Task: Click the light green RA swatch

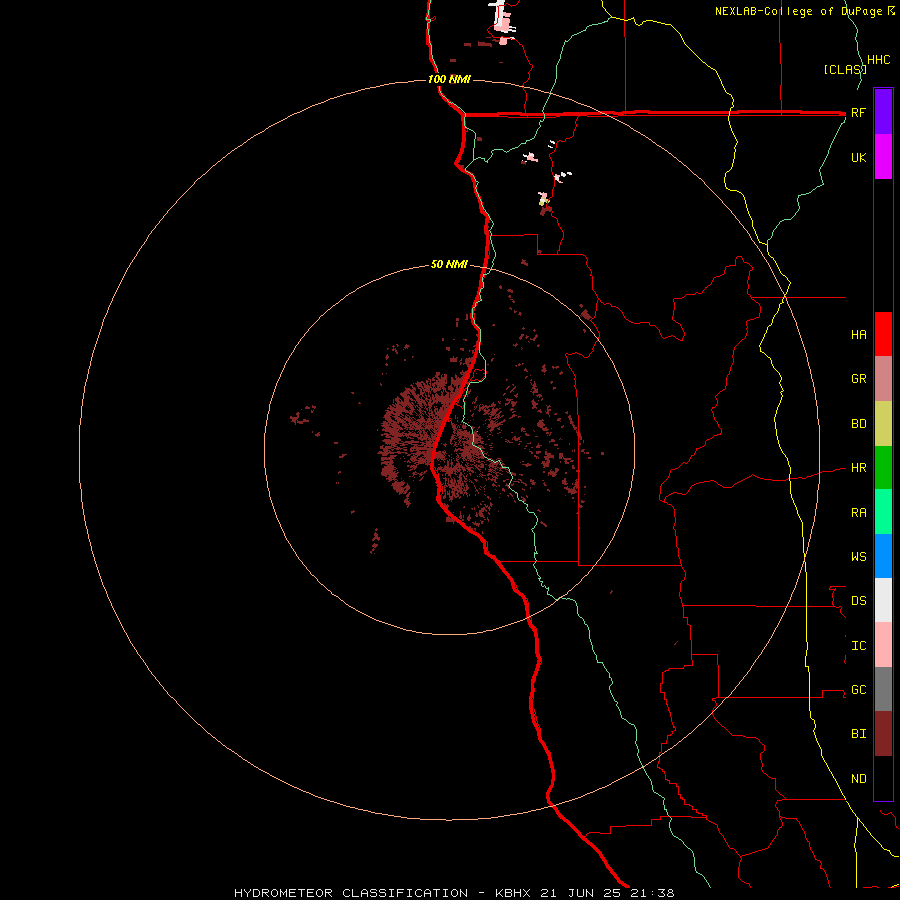Action: pyautogui.click(x=883, y=512)
